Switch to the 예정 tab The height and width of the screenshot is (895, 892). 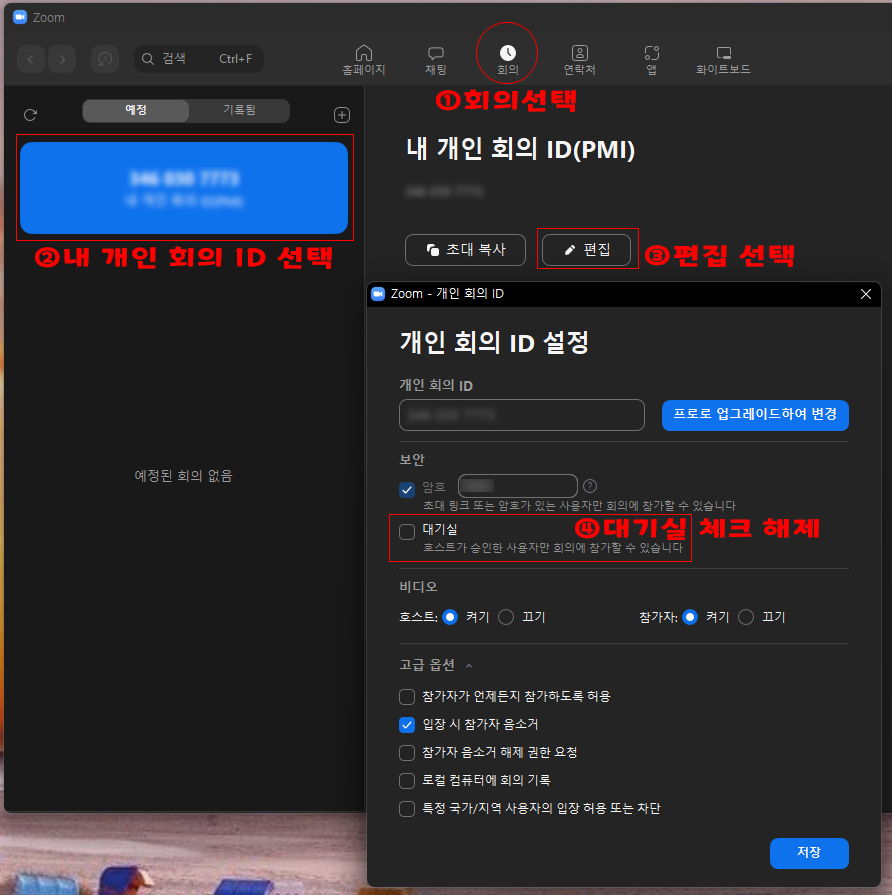[x=136, y=110]
